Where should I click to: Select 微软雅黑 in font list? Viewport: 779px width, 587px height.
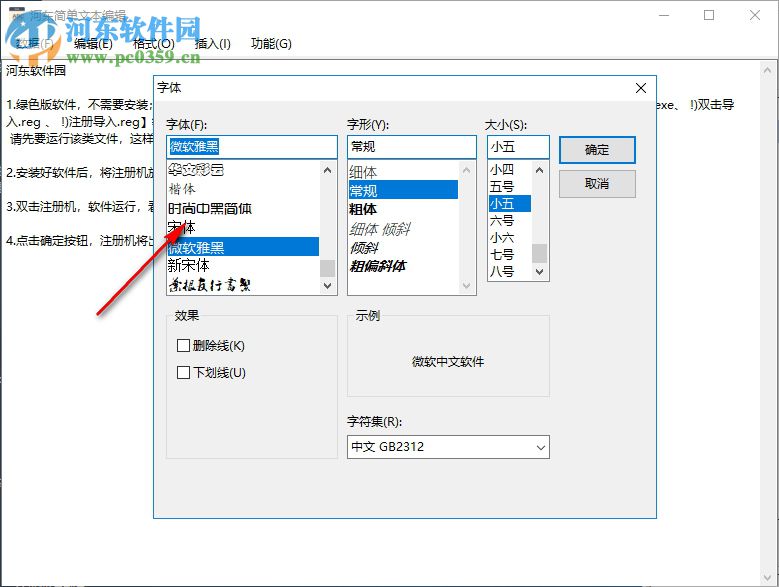pyautogui.click(x=243, y=247)
